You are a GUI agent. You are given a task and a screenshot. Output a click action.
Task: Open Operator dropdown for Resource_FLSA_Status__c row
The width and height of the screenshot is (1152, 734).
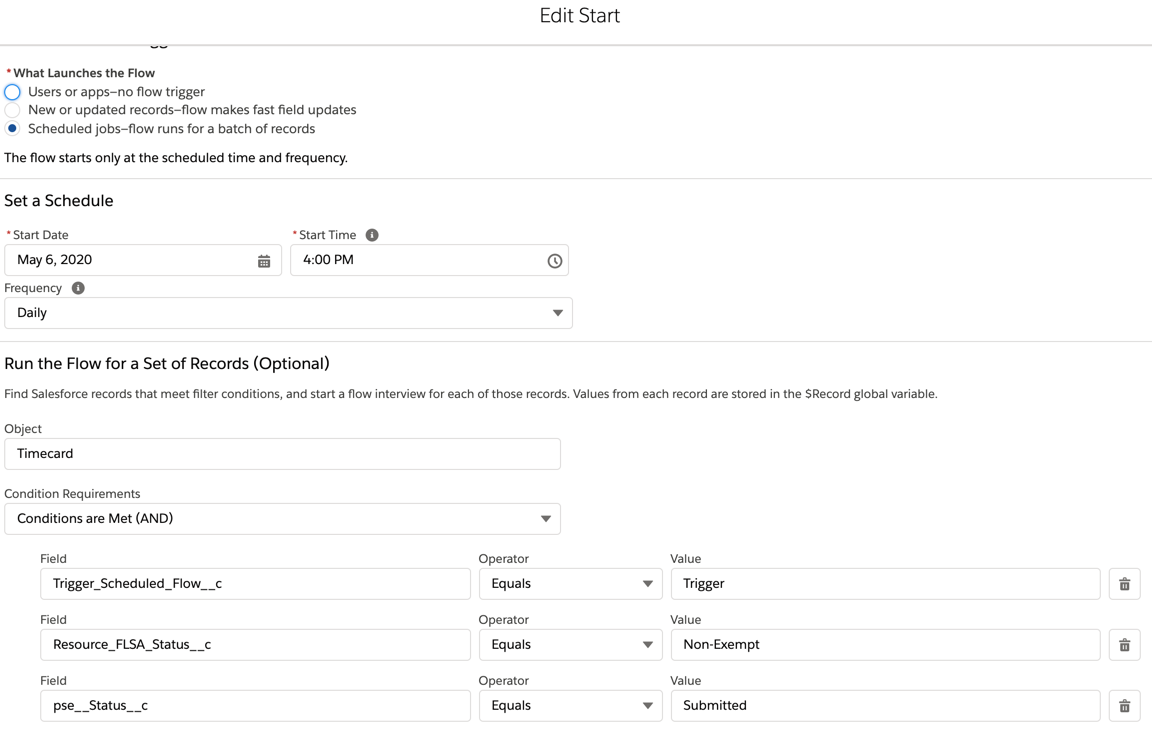click(570, 645)
